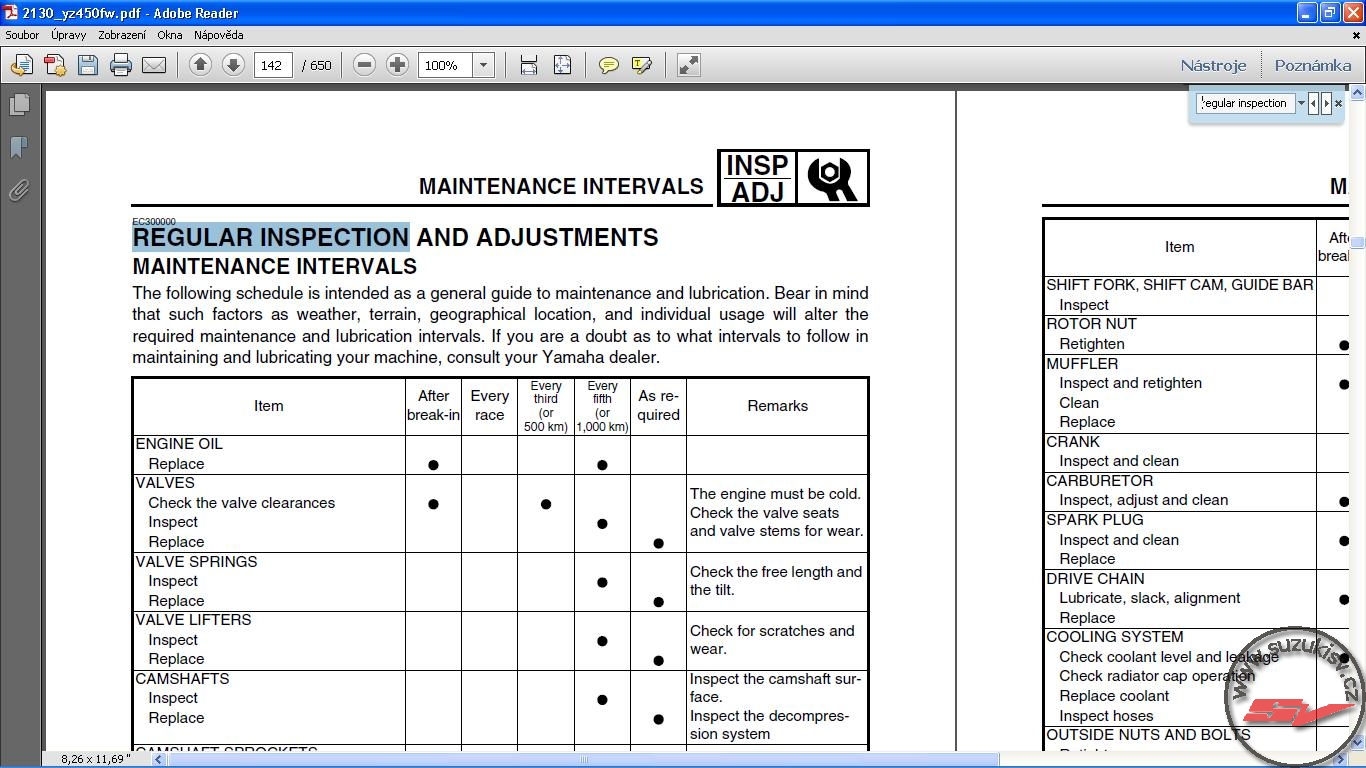The width and height of the screenshot is (1366, 768).
Task: Click the 'ENGINE OIL' table row label
Action: tap(179, 444)
